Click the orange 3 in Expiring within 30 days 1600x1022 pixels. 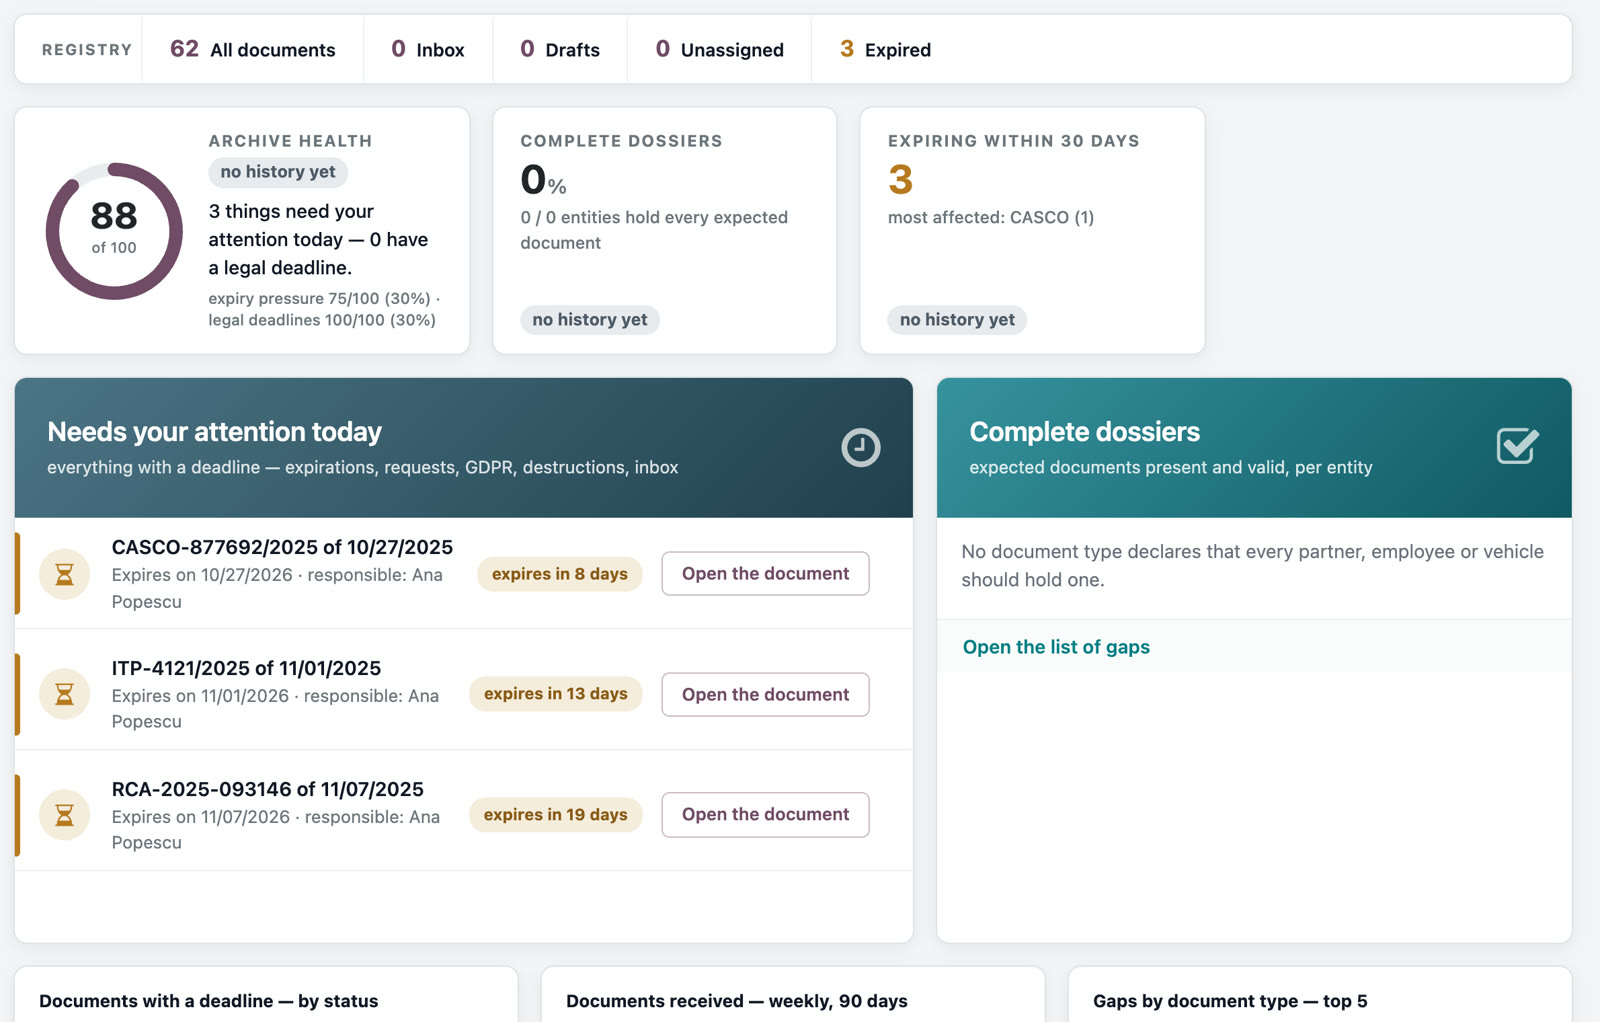coord(900,180)
